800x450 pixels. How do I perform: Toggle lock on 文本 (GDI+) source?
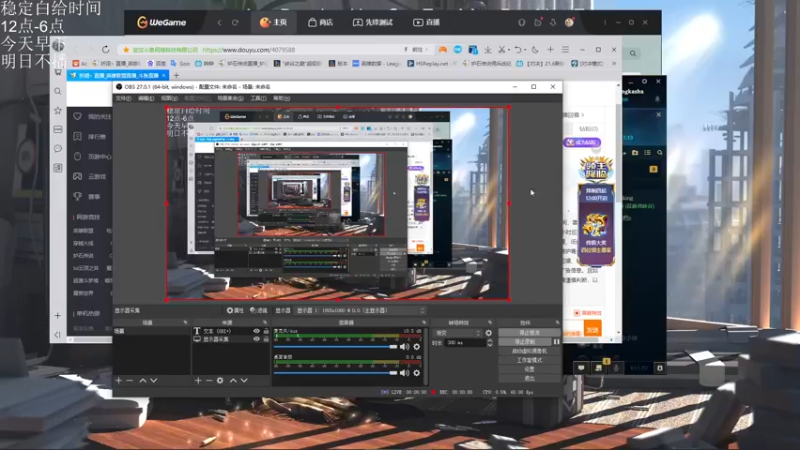[266, 331]
